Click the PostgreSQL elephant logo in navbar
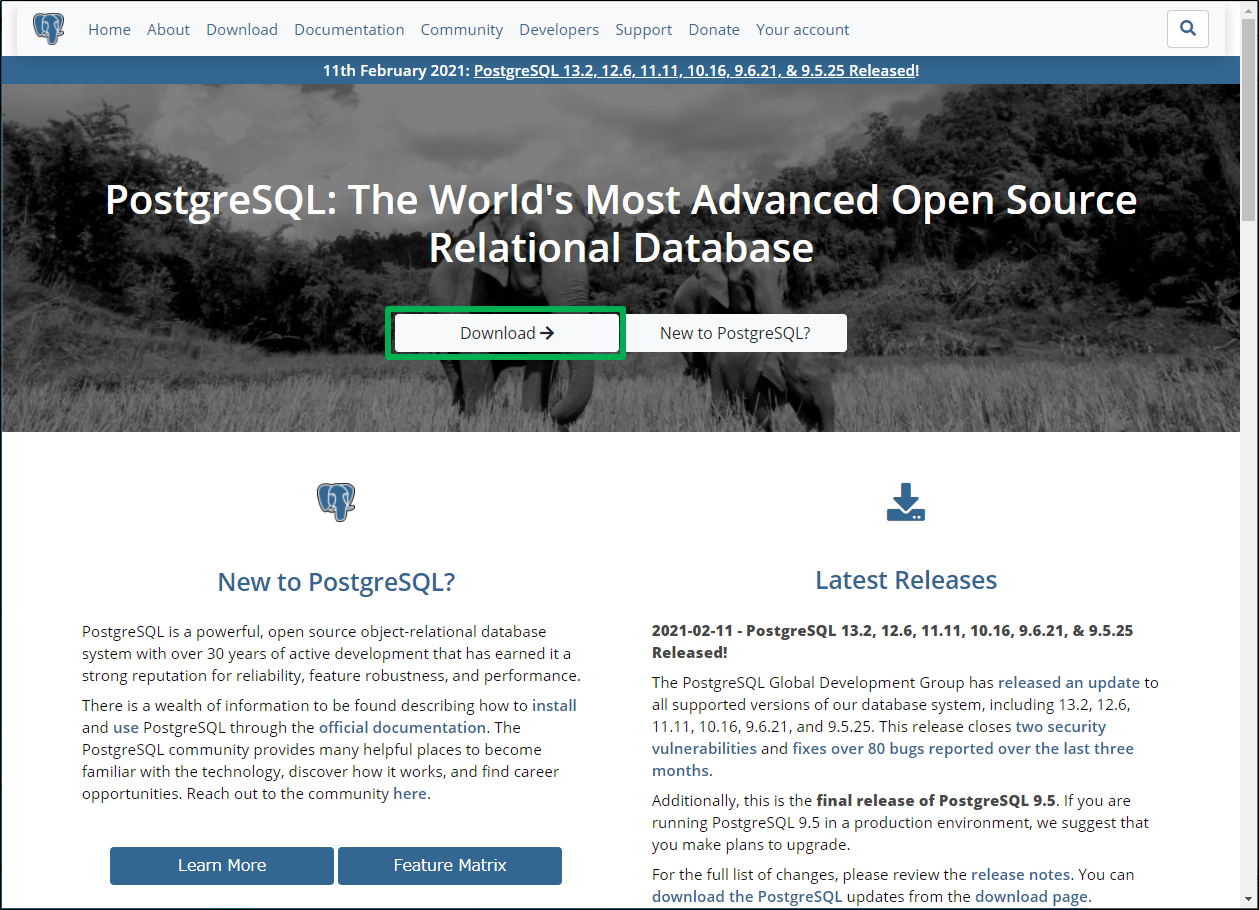1259x910 pixels. (48, 29)
